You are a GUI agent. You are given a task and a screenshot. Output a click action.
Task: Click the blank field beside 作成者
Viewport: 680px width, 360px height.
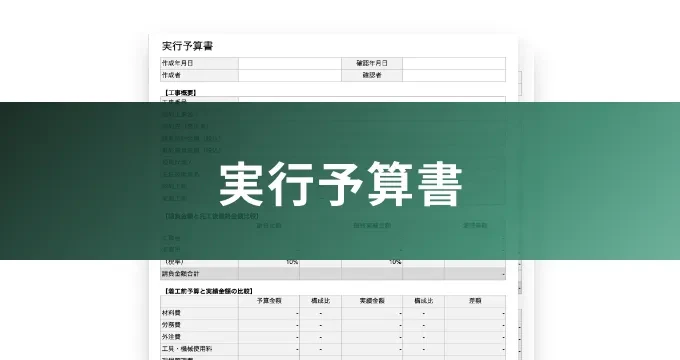click(290, 75)
